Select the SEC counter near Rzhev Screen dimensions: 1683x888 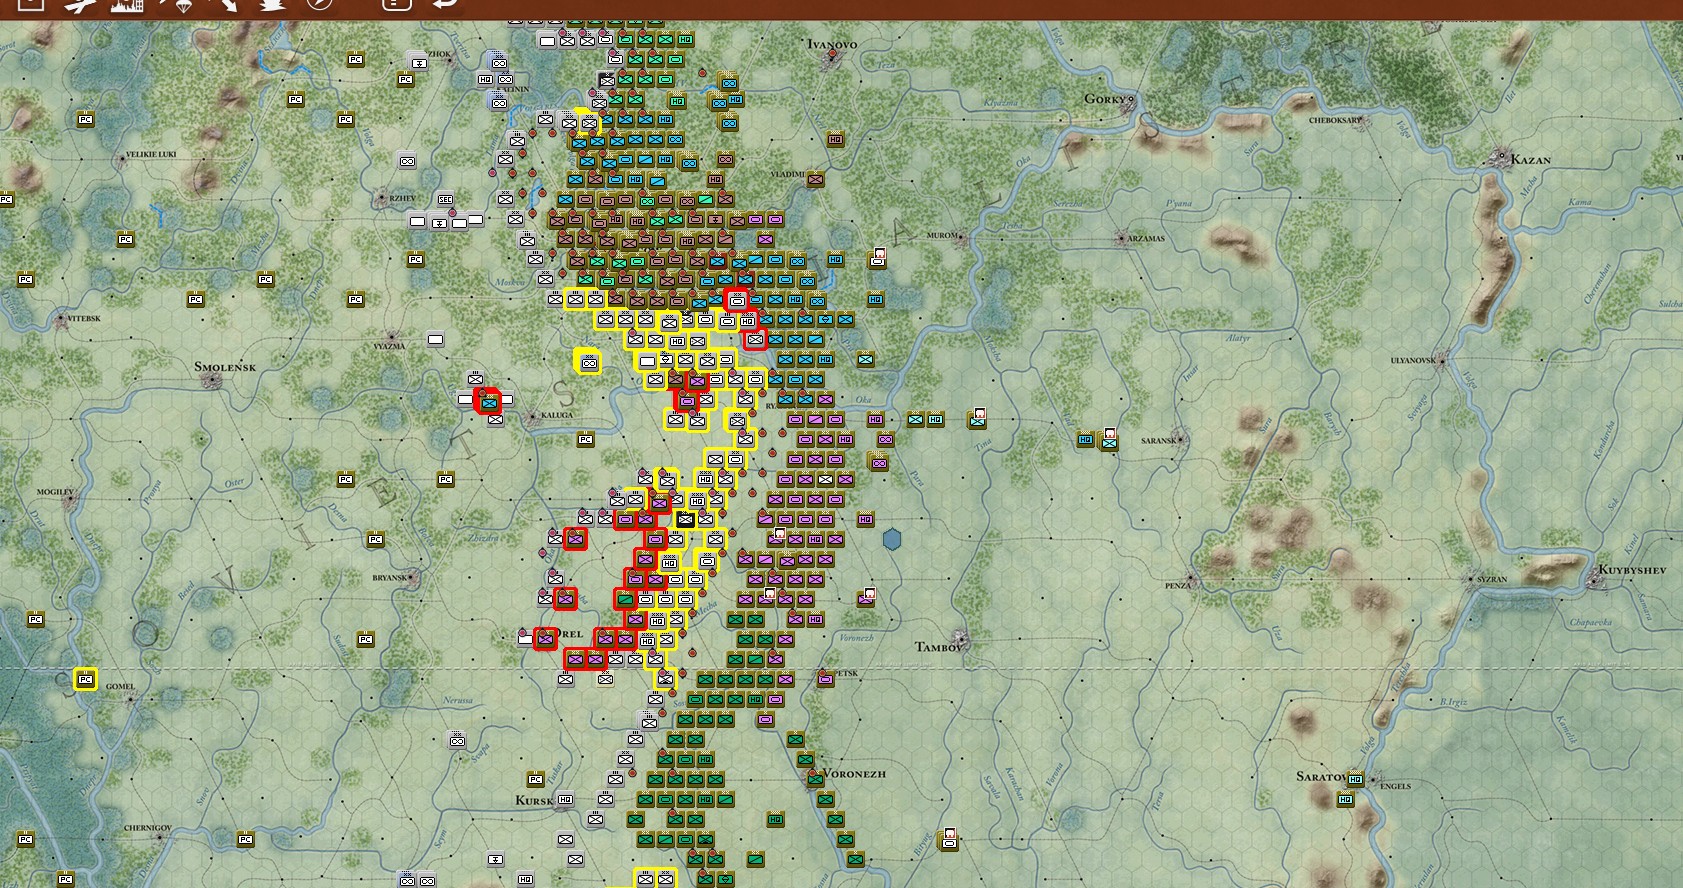coord(446,200)
